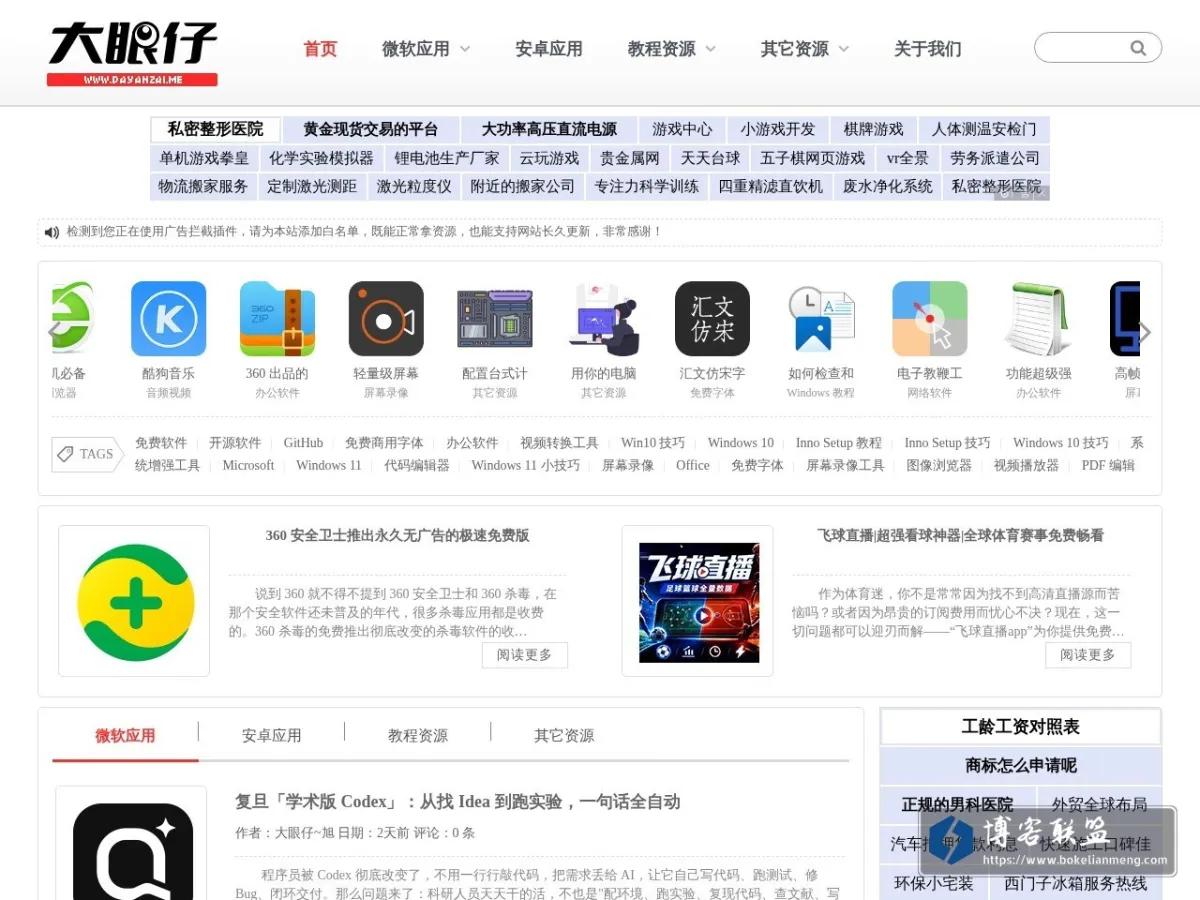Click 阅读更多 for 360 安全卫士
Screen dimensions: 1200x900
coord(525,655)
